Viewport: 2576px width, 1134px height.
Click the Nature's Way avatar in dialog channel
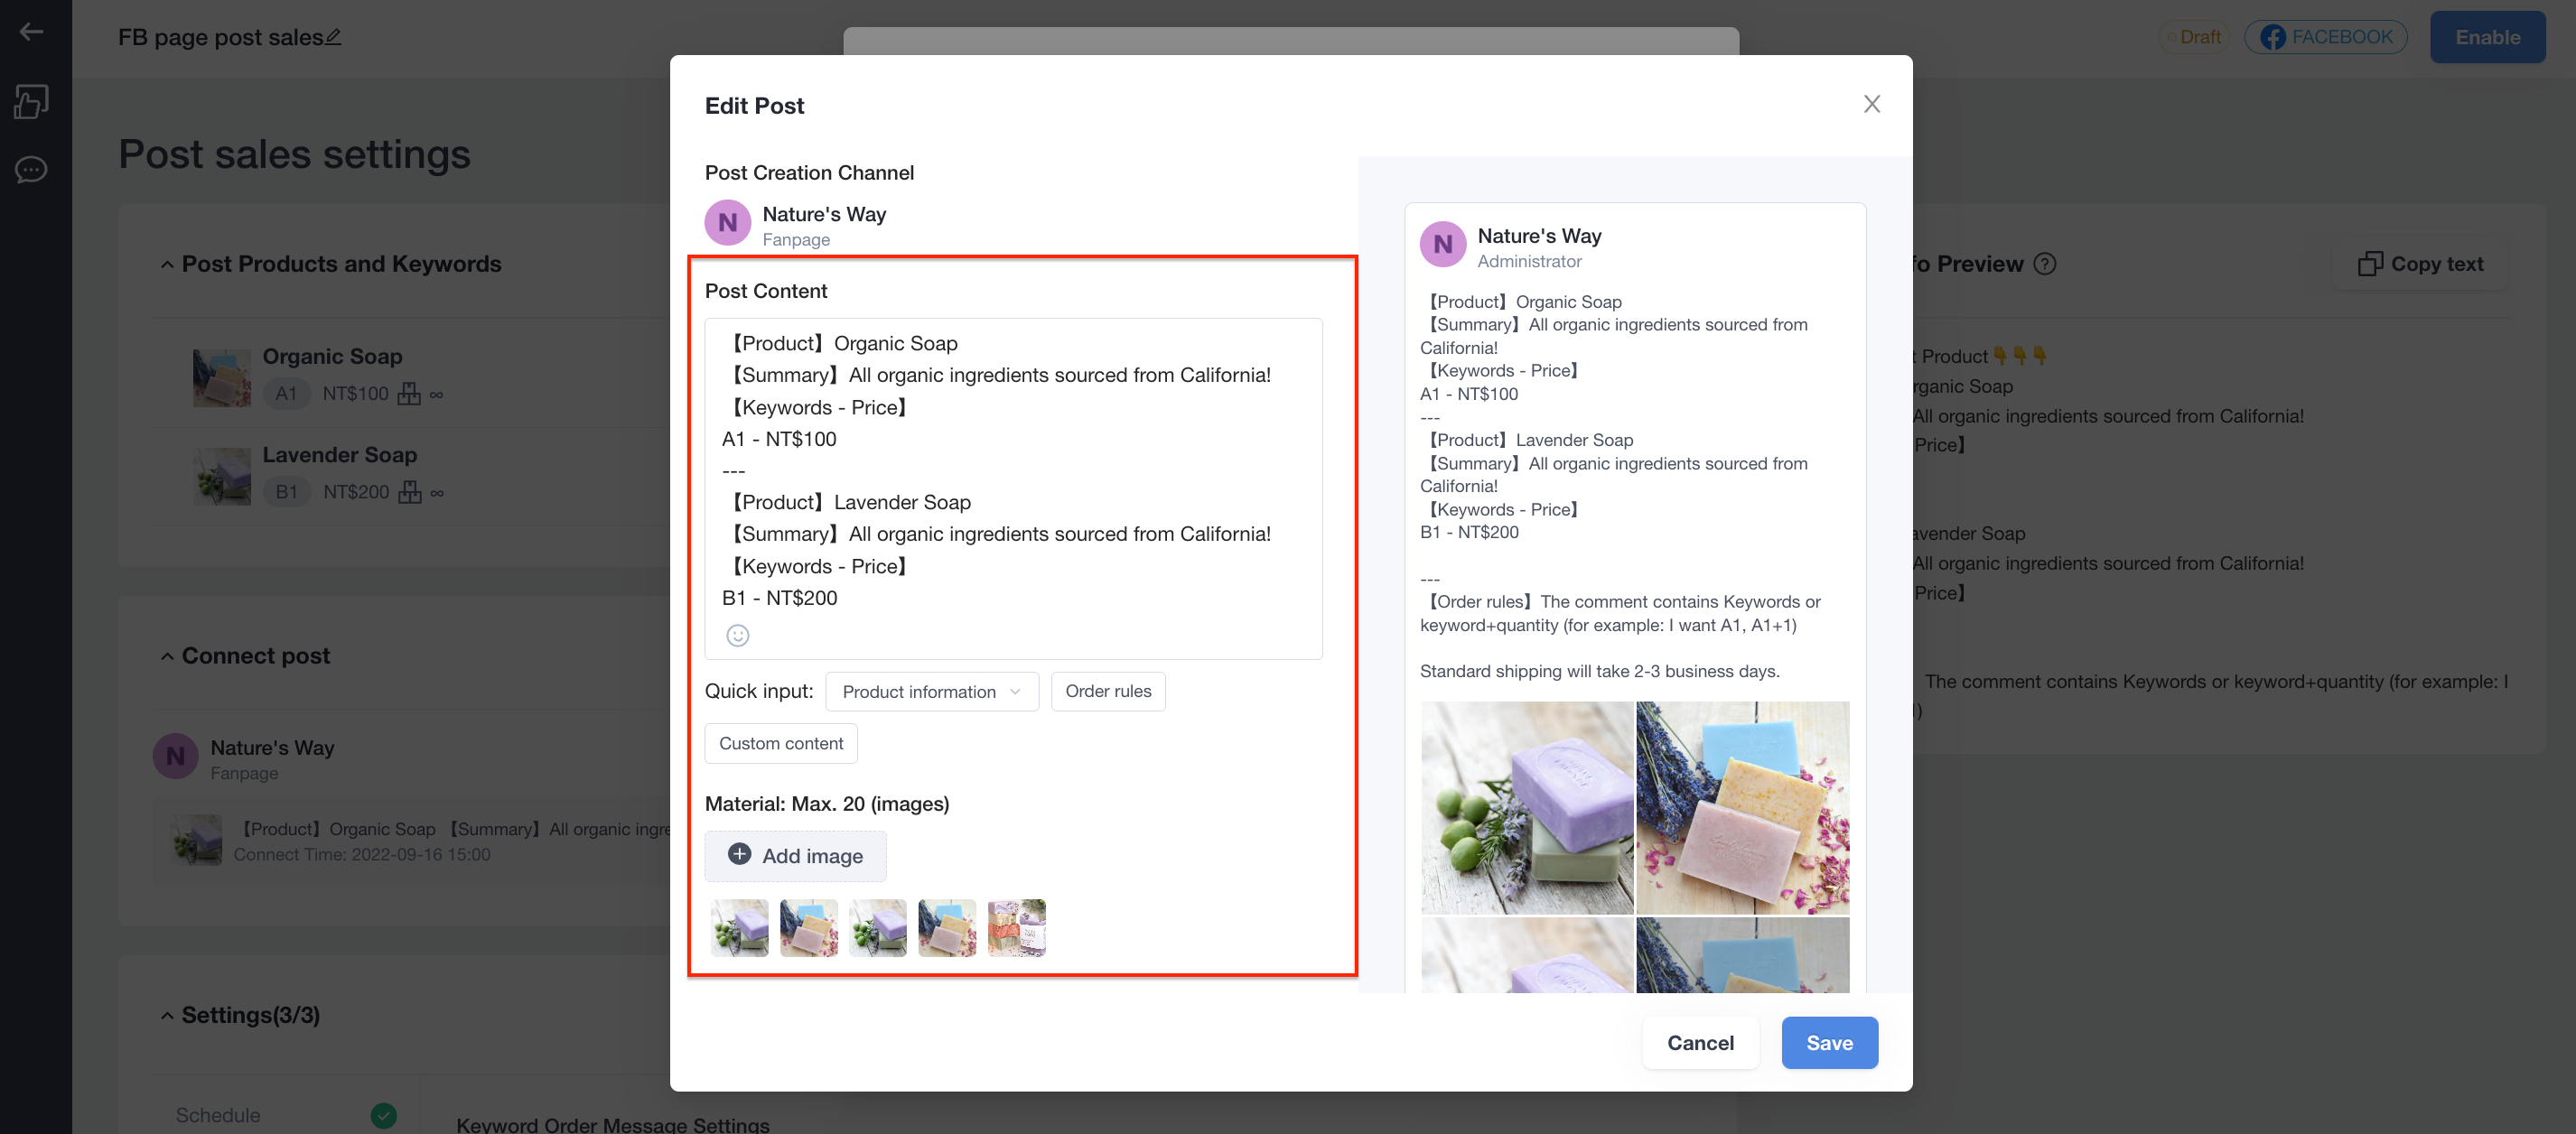[x=728, y=222]
